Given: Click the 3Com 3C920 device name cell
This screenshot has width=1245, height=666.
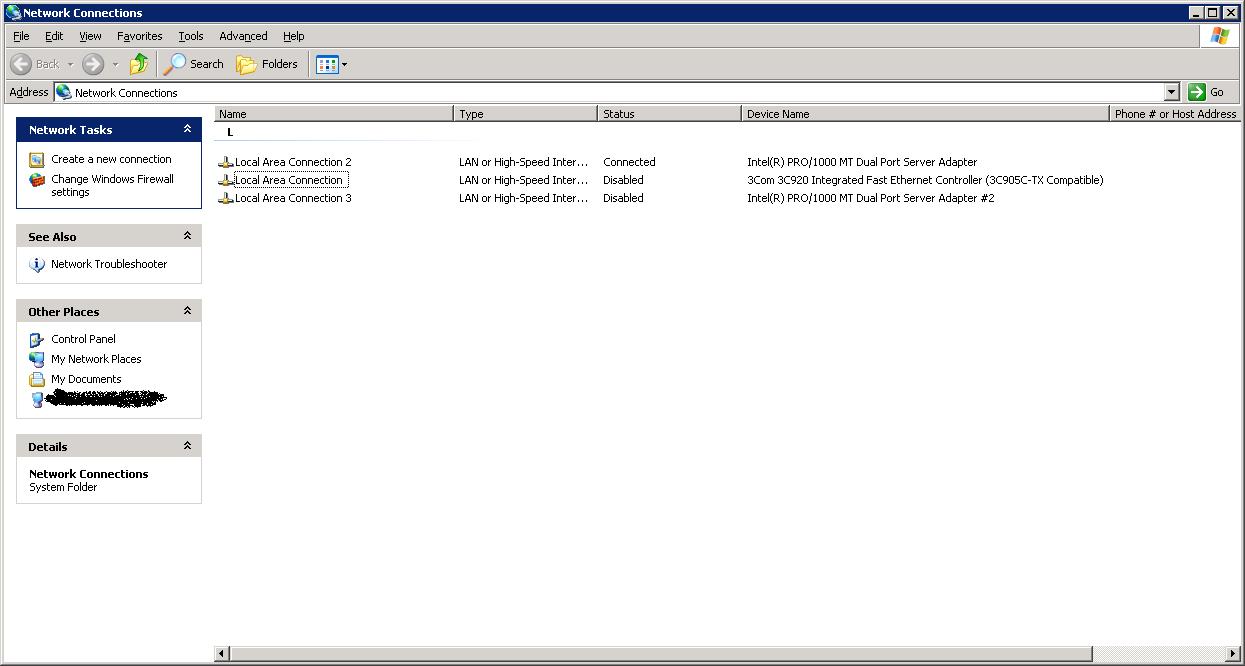Looking at the screenshot, I should pos(925,180).
